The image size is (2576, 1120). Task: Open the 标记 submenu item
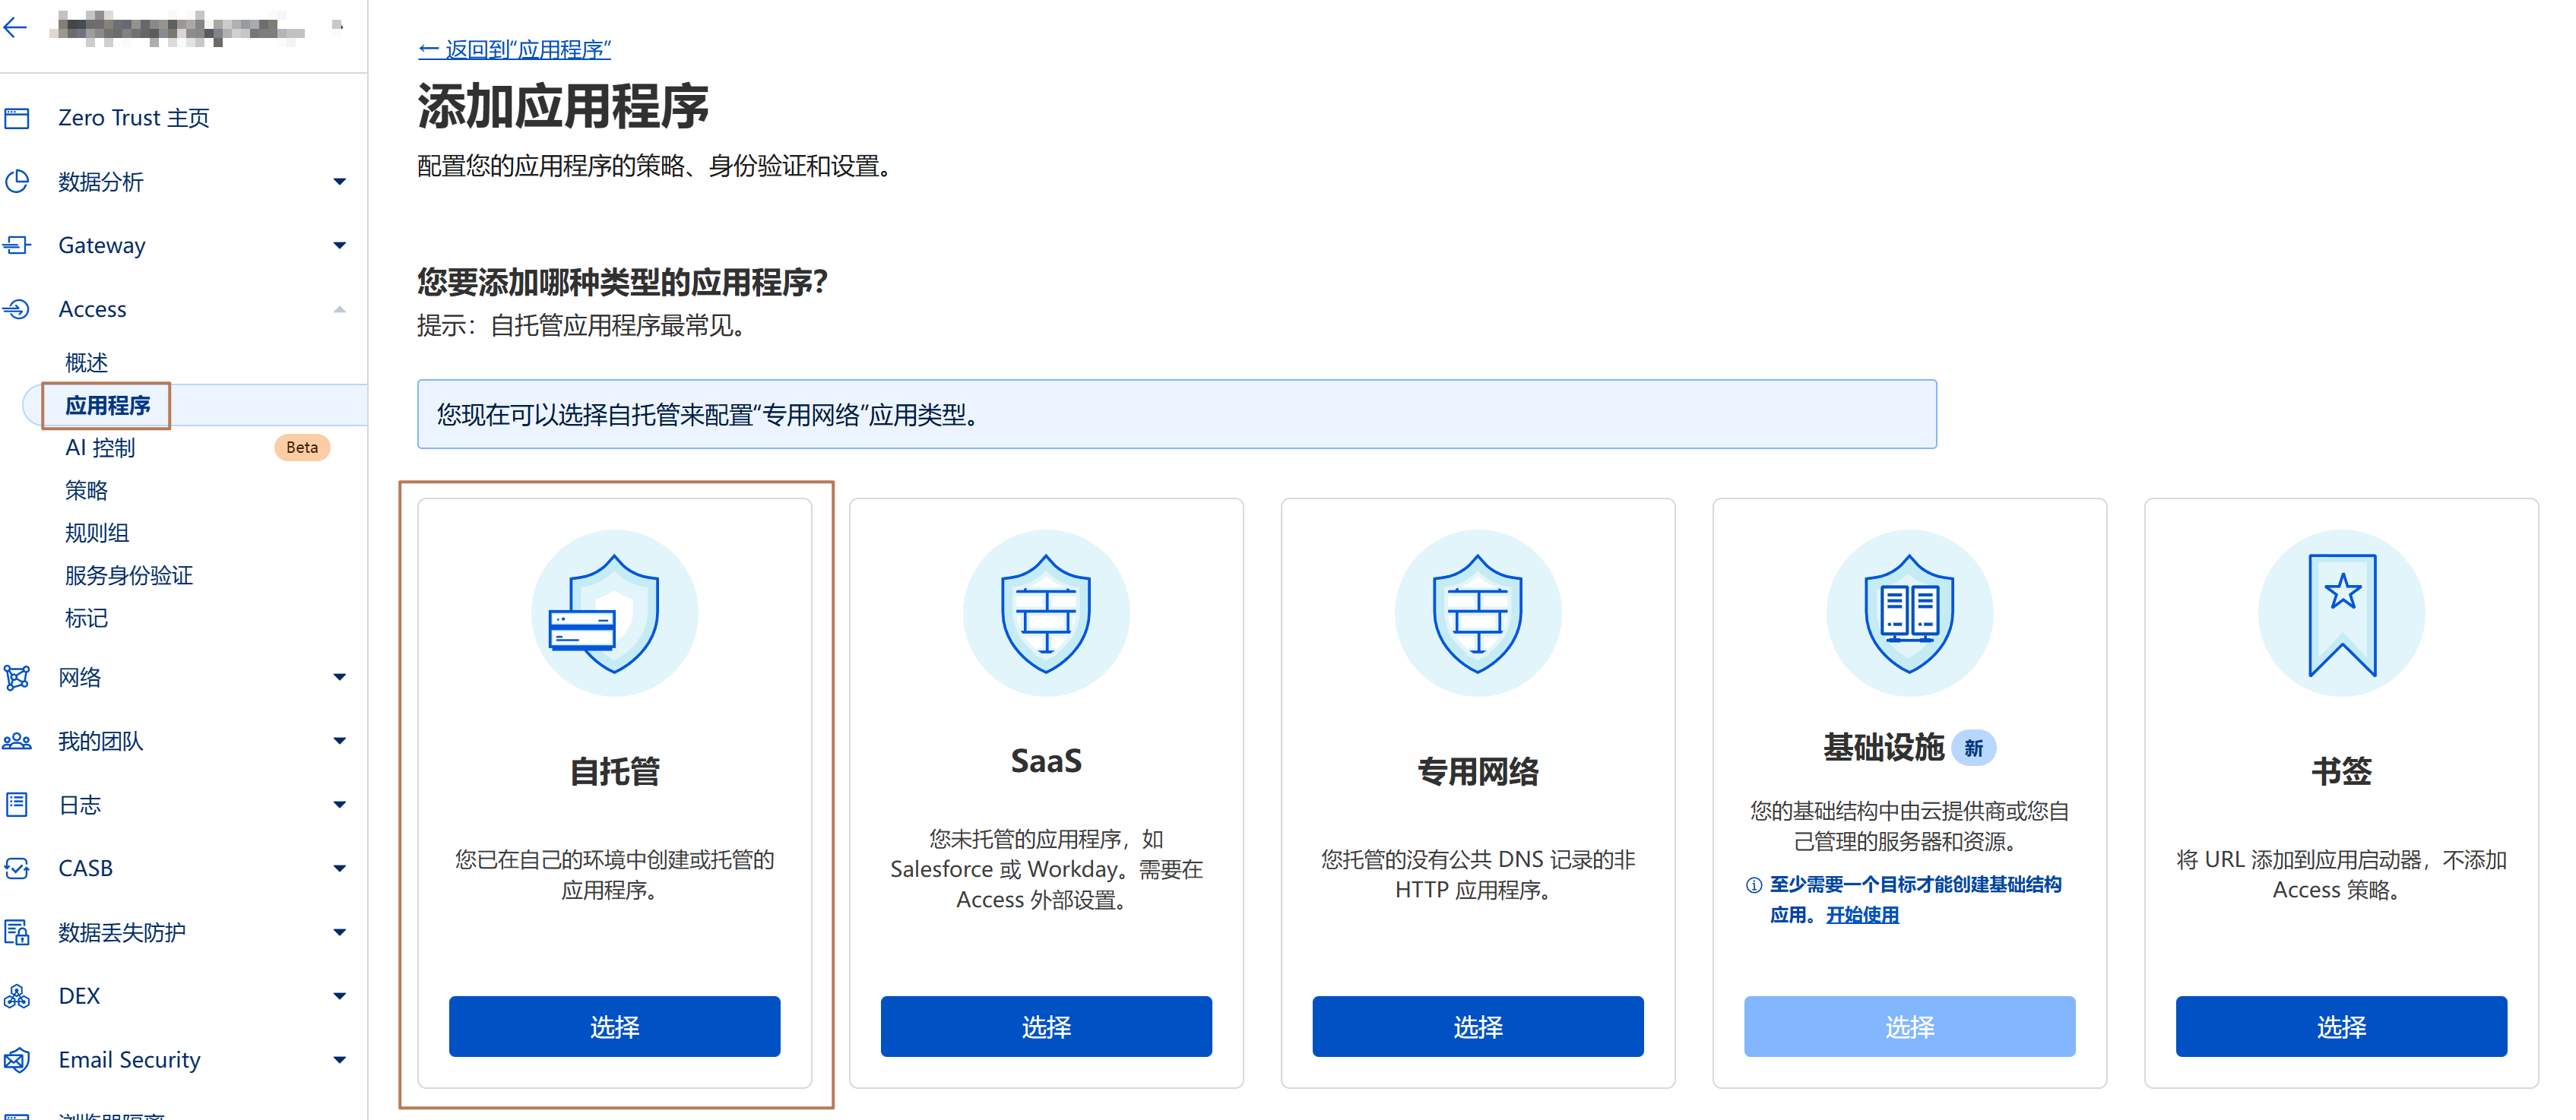(86, 618)
